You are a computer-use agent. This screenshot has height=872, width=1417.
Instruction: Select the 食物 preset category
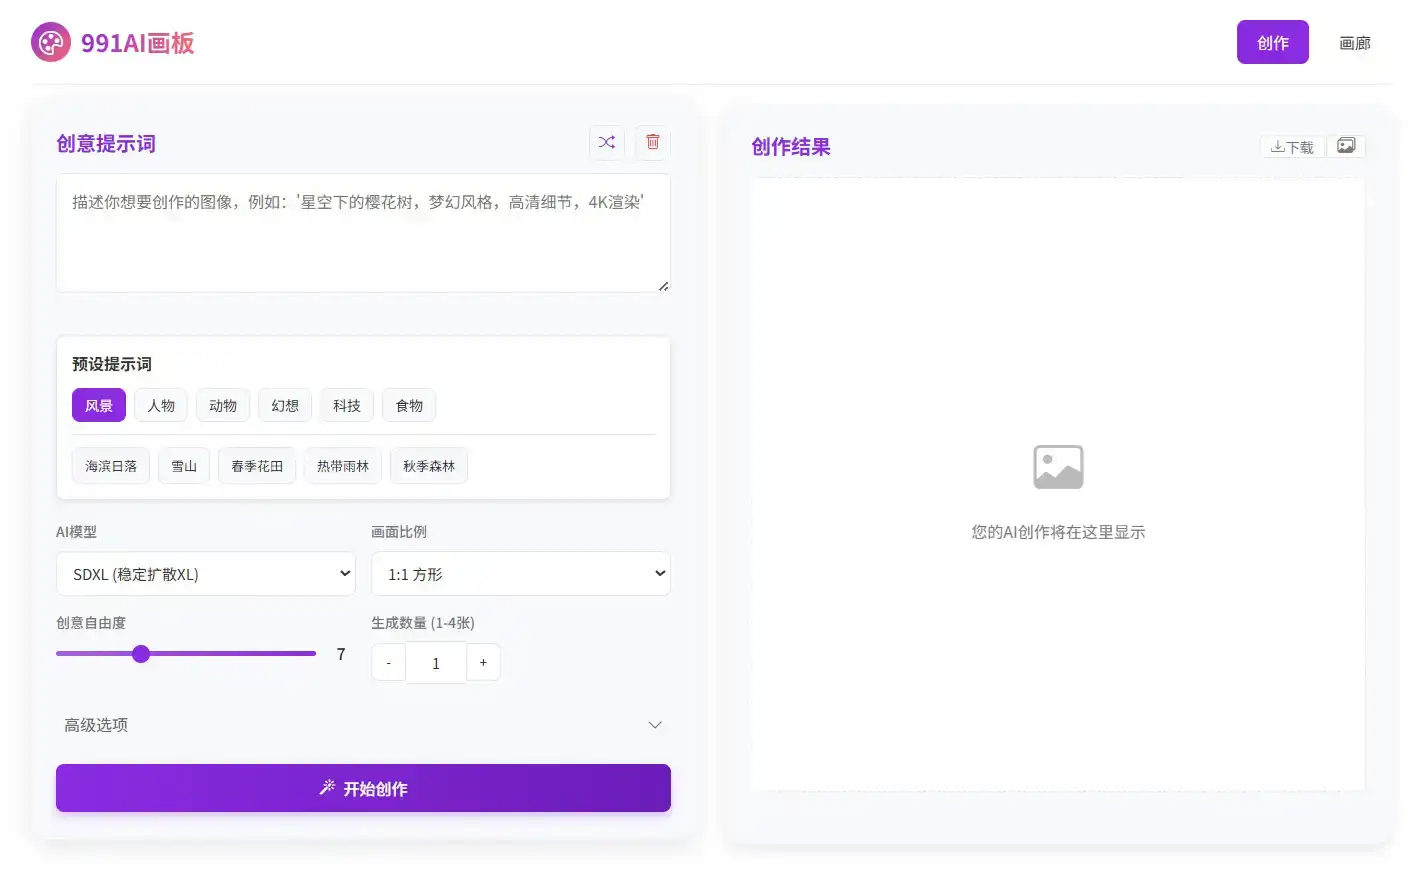409,405
